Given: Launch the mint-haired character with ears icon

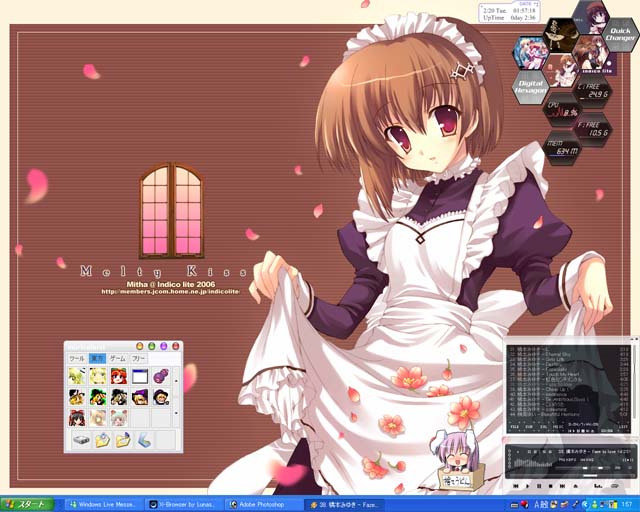Looking at the screenshot, I should click(119, 418).
